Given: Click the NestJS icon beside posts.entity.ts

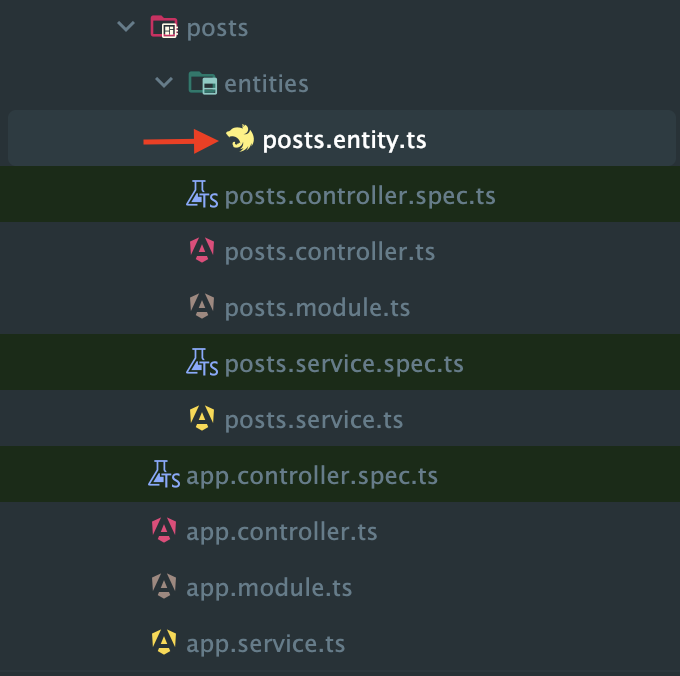Looking at the screenshot, I should [240, 138].
